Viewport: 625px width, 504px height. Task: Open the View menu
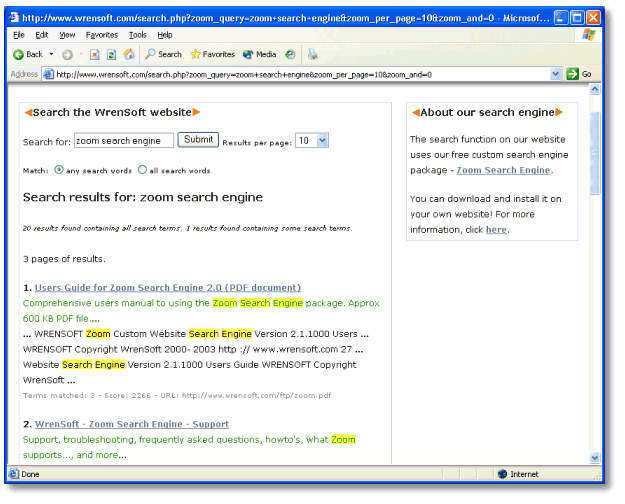pyautogui.click(x=67, y=35)
